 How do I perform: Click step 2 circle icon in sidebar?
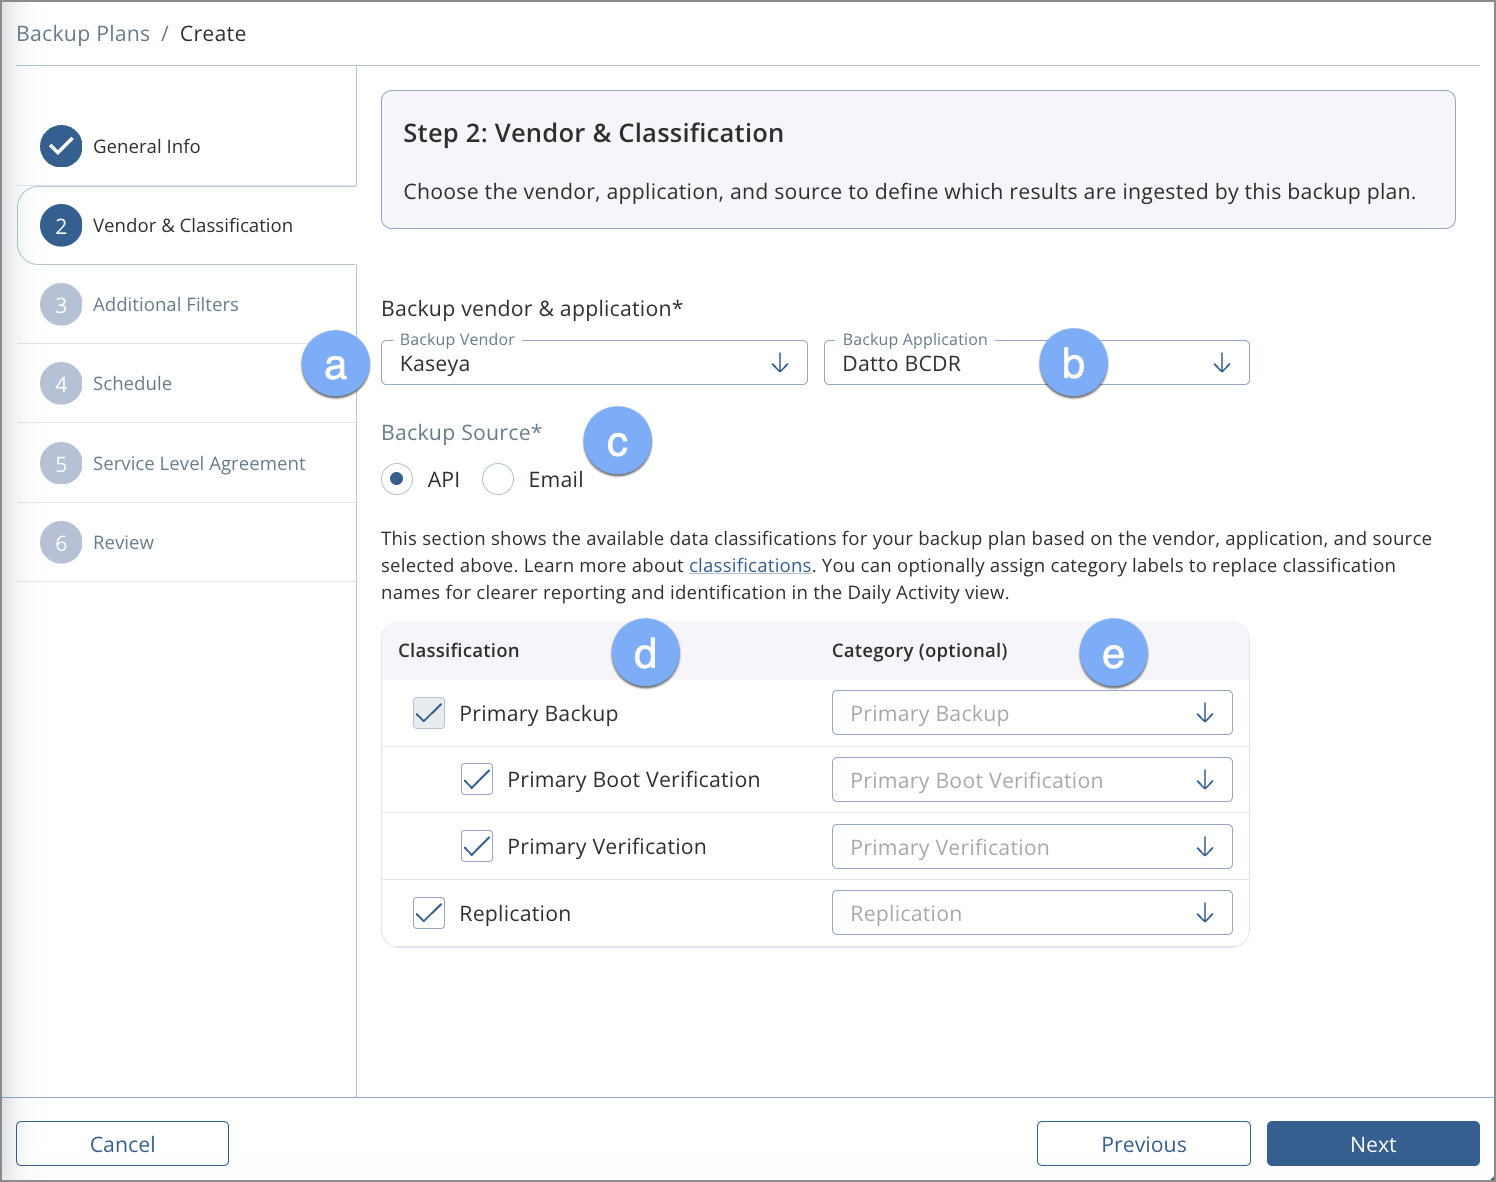[61, 226]
